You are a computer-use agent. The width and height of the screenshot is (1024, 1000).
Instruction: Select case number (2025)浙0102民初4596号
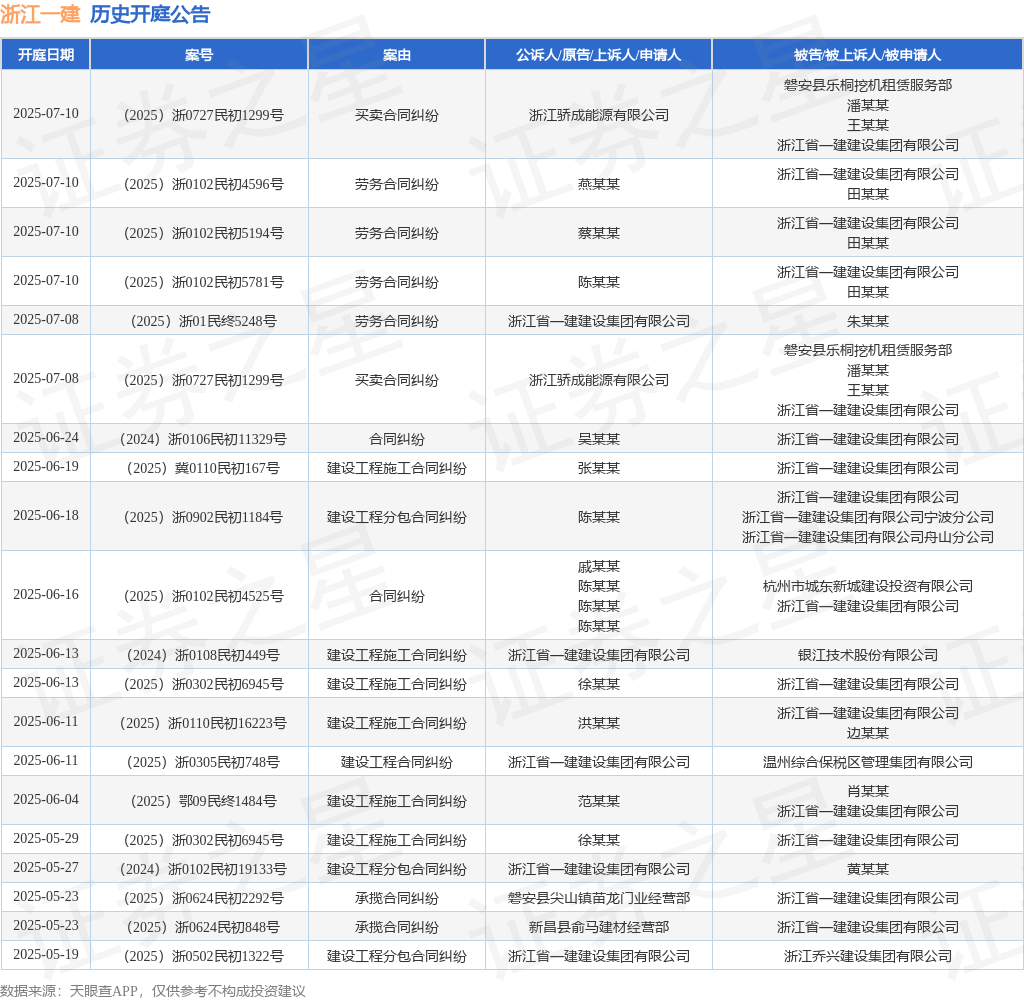pyautogui.click(x=204, y=184)
